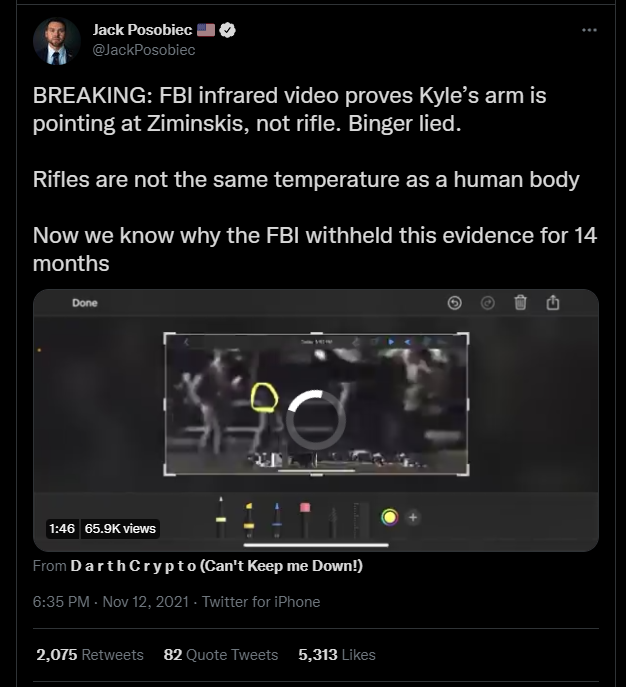Open the yellow color picker circle
The image size is (626, 687).
click(389, 517)
